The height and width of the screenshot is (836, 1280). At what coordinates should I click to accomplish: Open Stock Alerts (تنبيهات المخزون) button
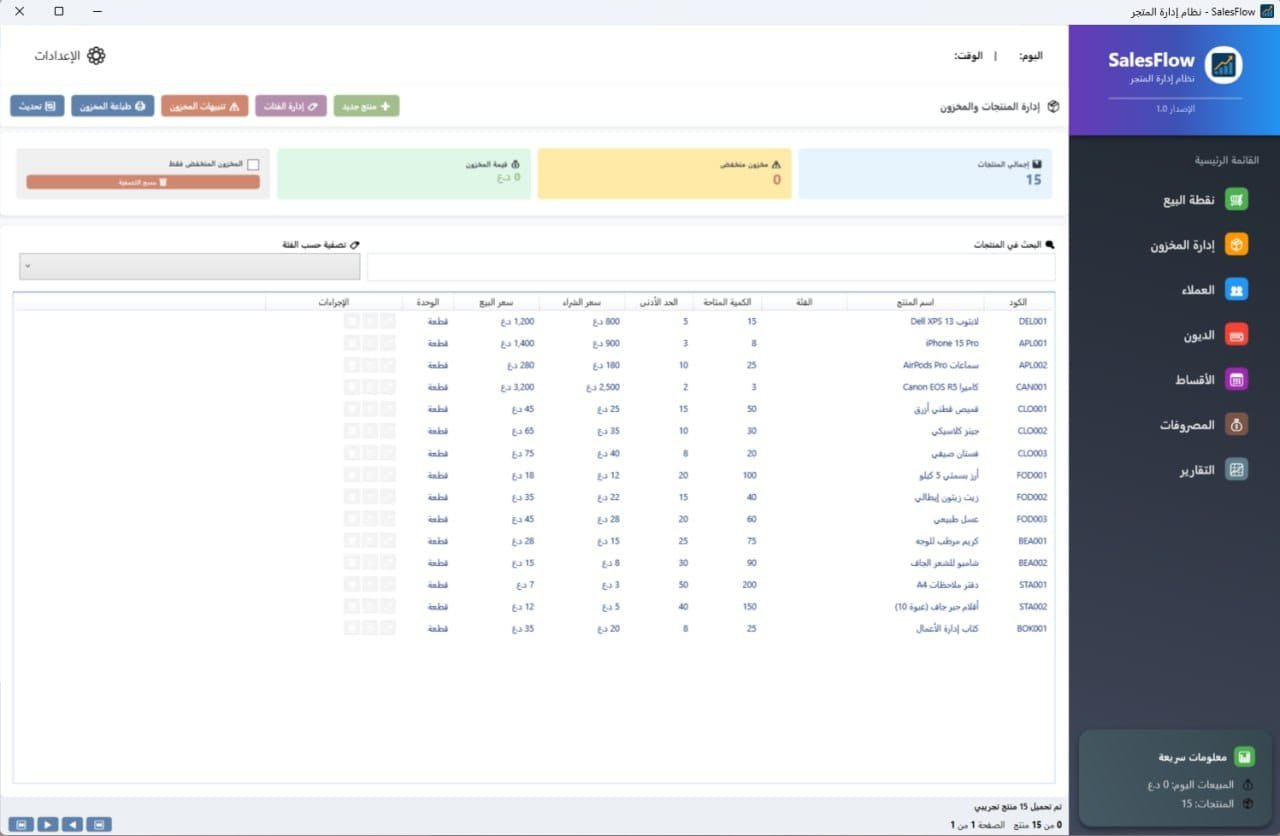(x=204, y=106)
